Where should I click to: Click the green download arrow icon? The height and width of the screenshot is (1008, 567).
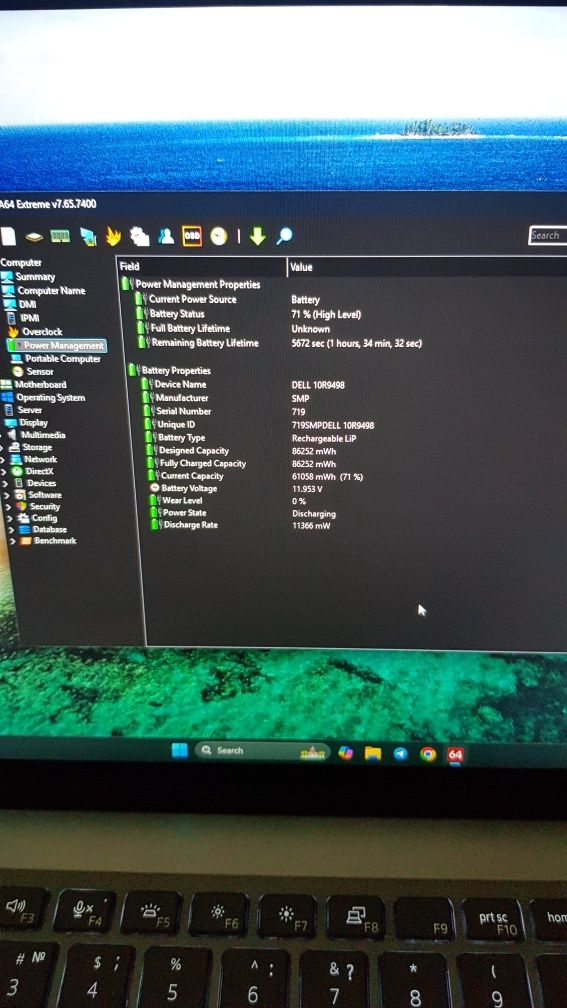pyautogui.click(x=257, y=236)
